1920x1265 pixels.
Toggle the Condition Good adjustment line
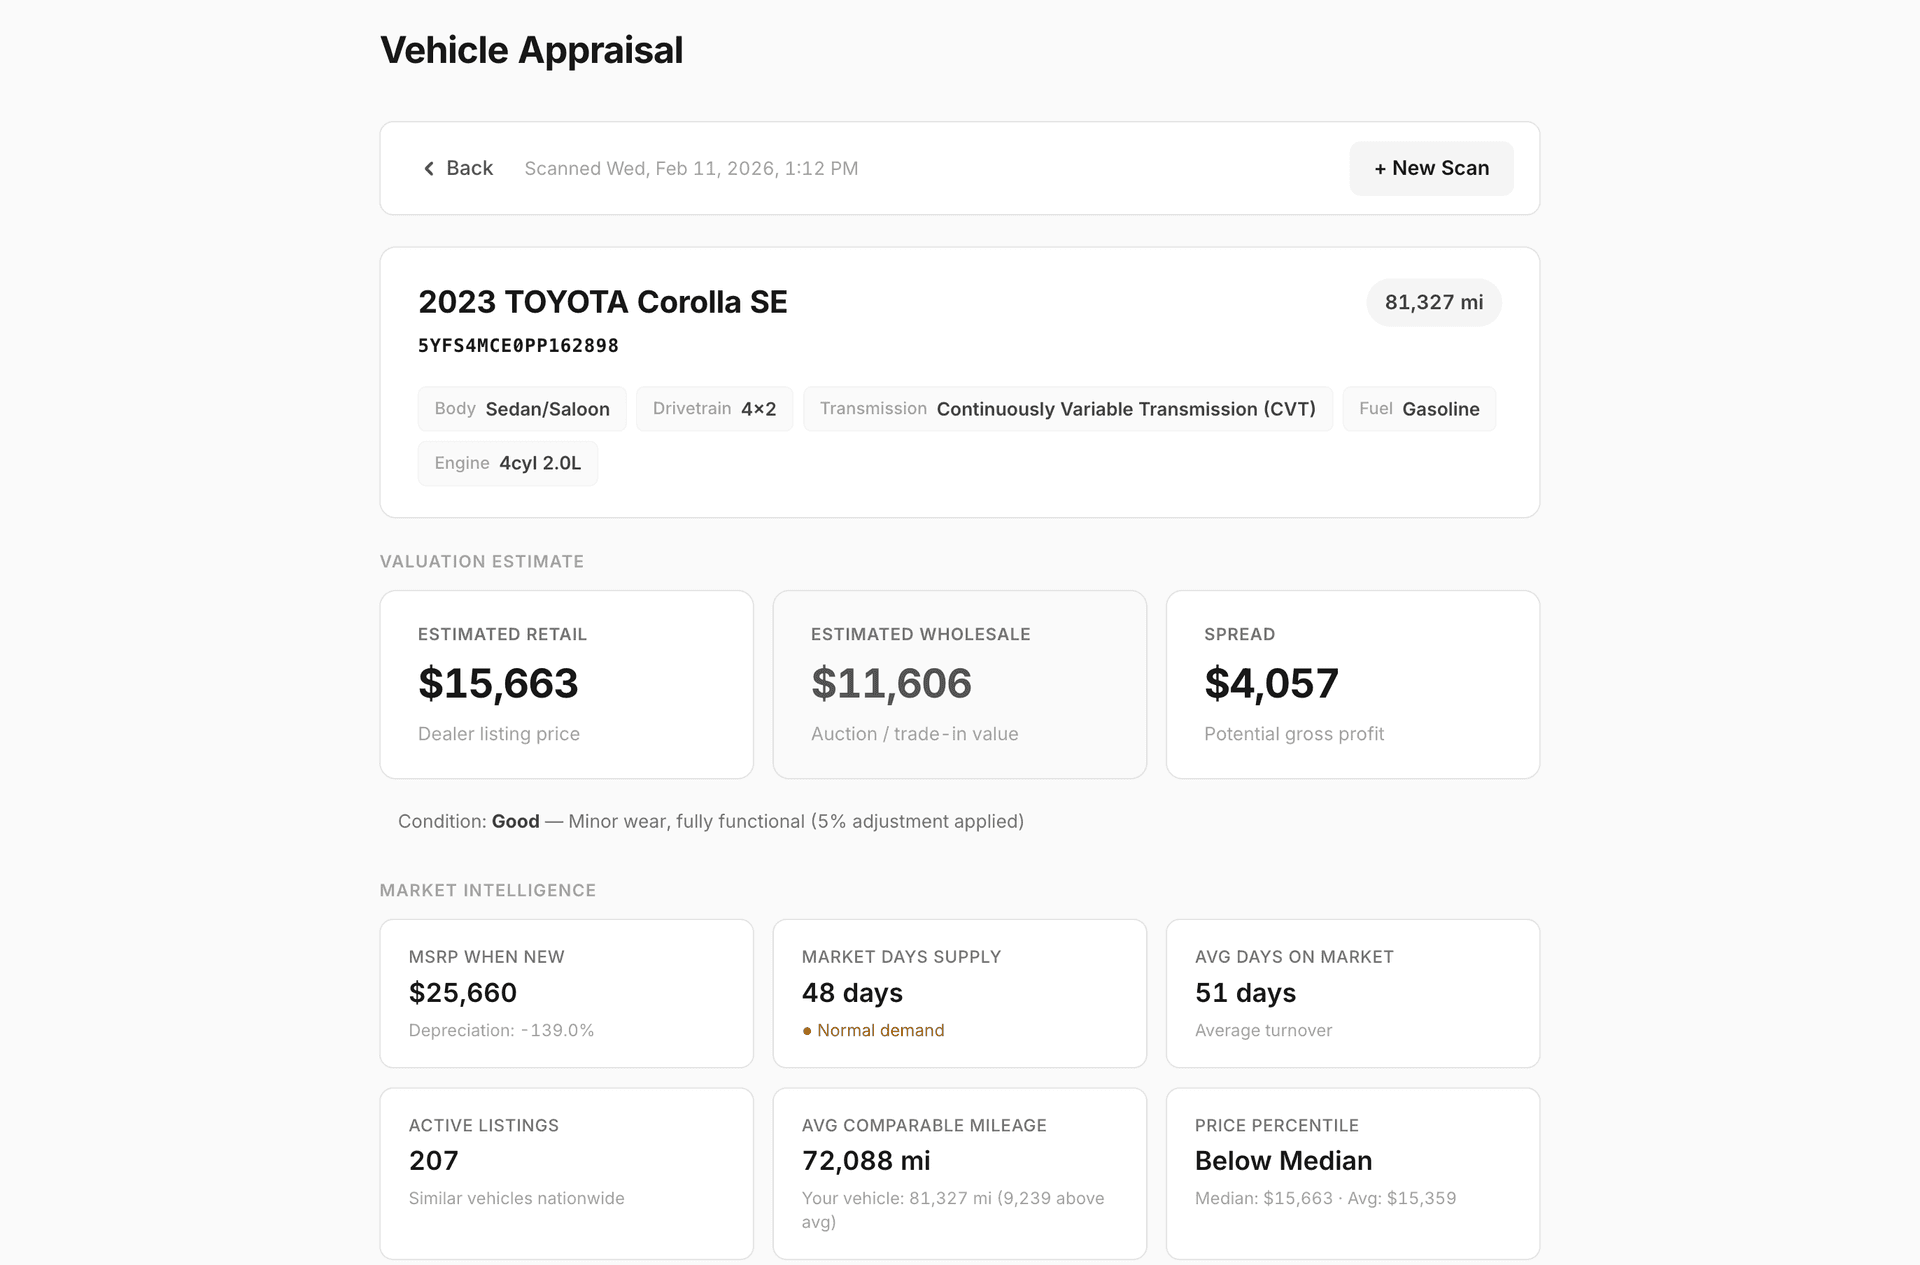click(x=710, y=820)
